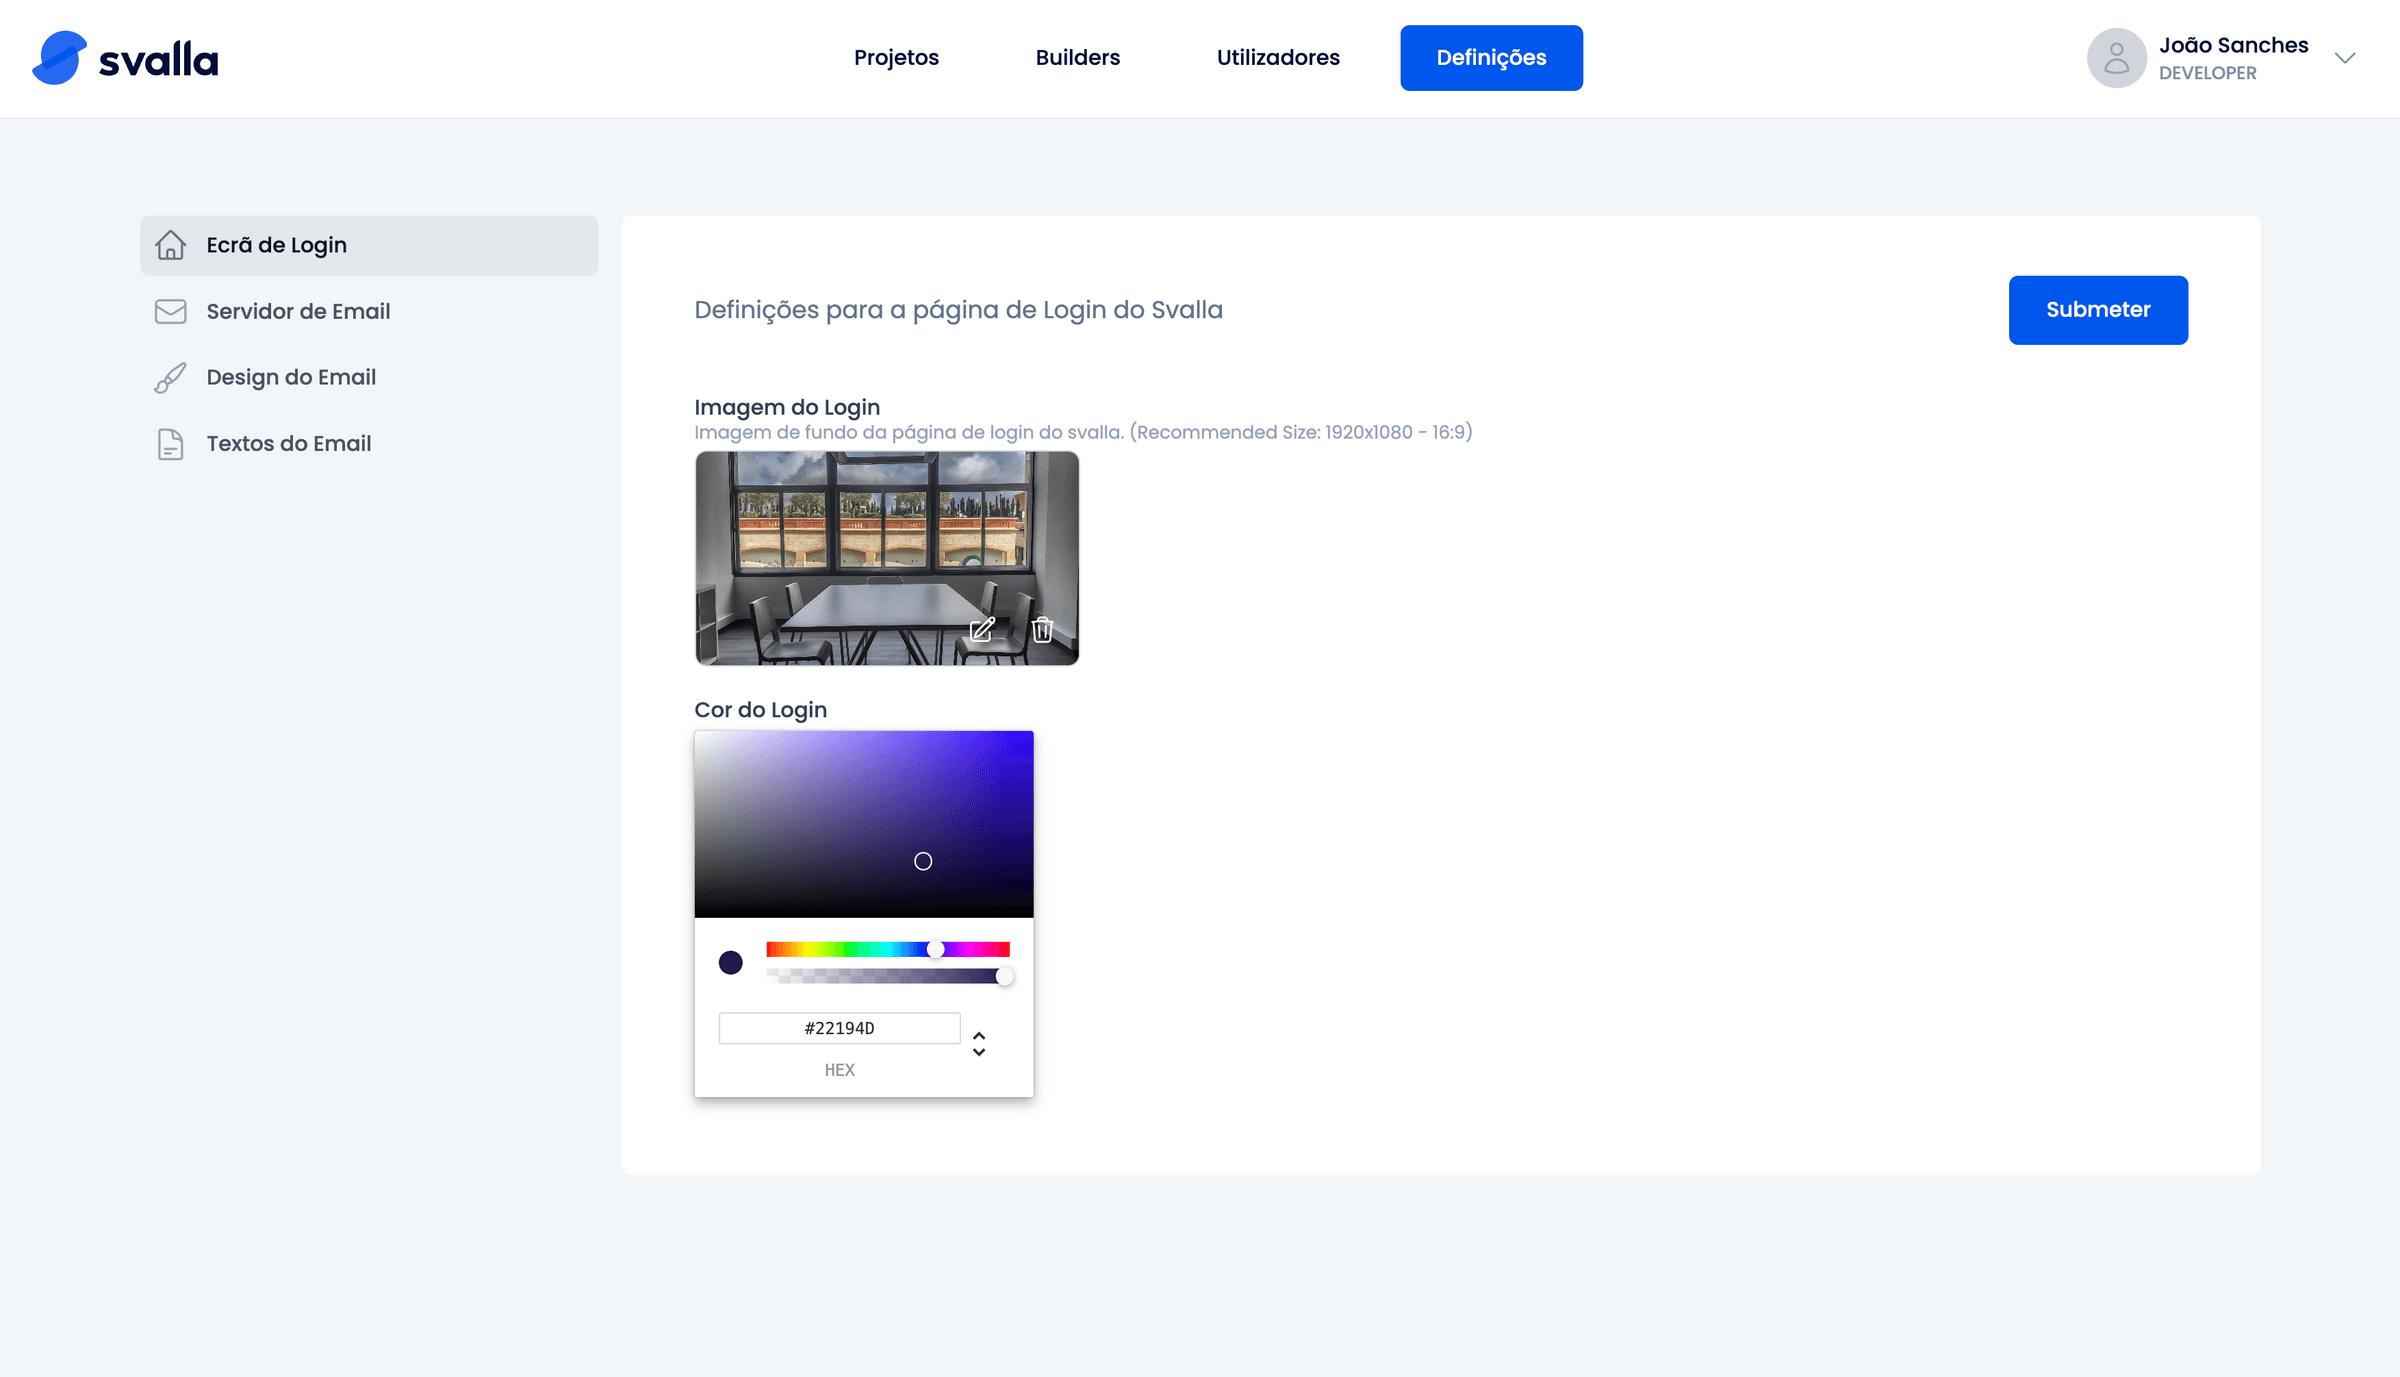Open the Utilizadores section
The height and width of the screenshot is (1377, 2400).
(x=1278, y=58)
